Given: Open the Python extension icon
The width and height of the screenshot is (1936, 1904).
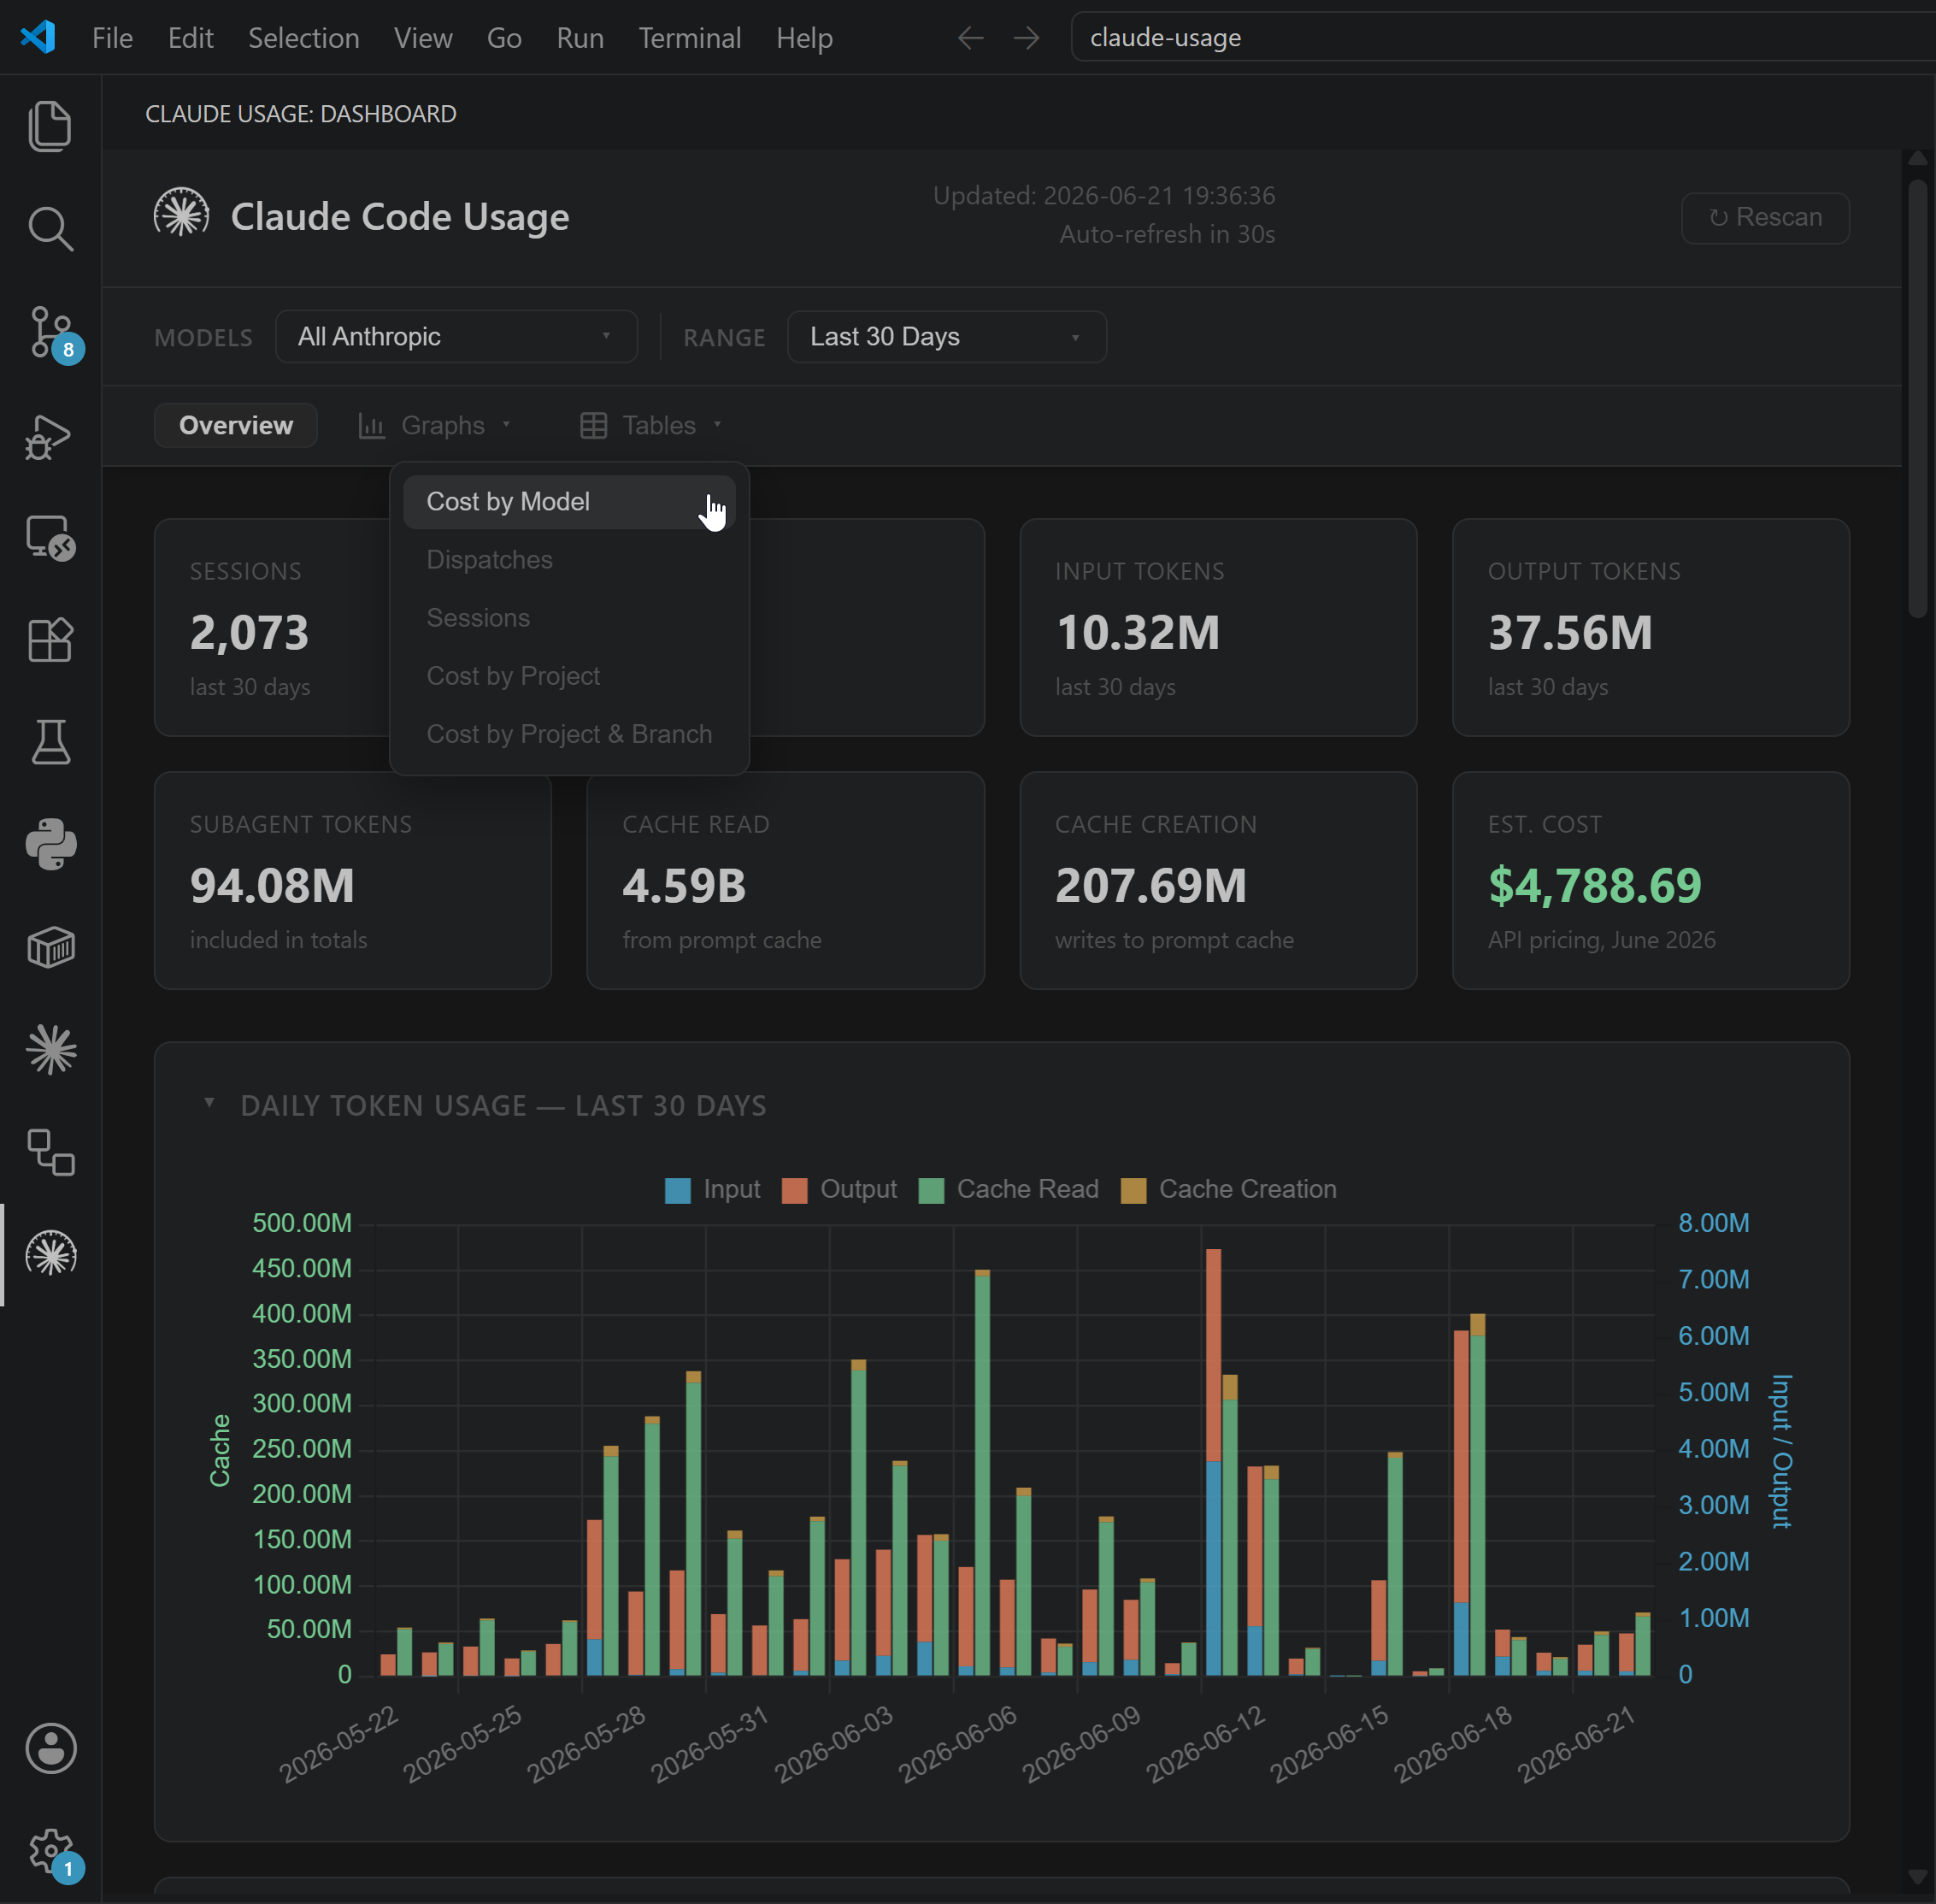Looking at the screenshot, I should tap(50, 845).
